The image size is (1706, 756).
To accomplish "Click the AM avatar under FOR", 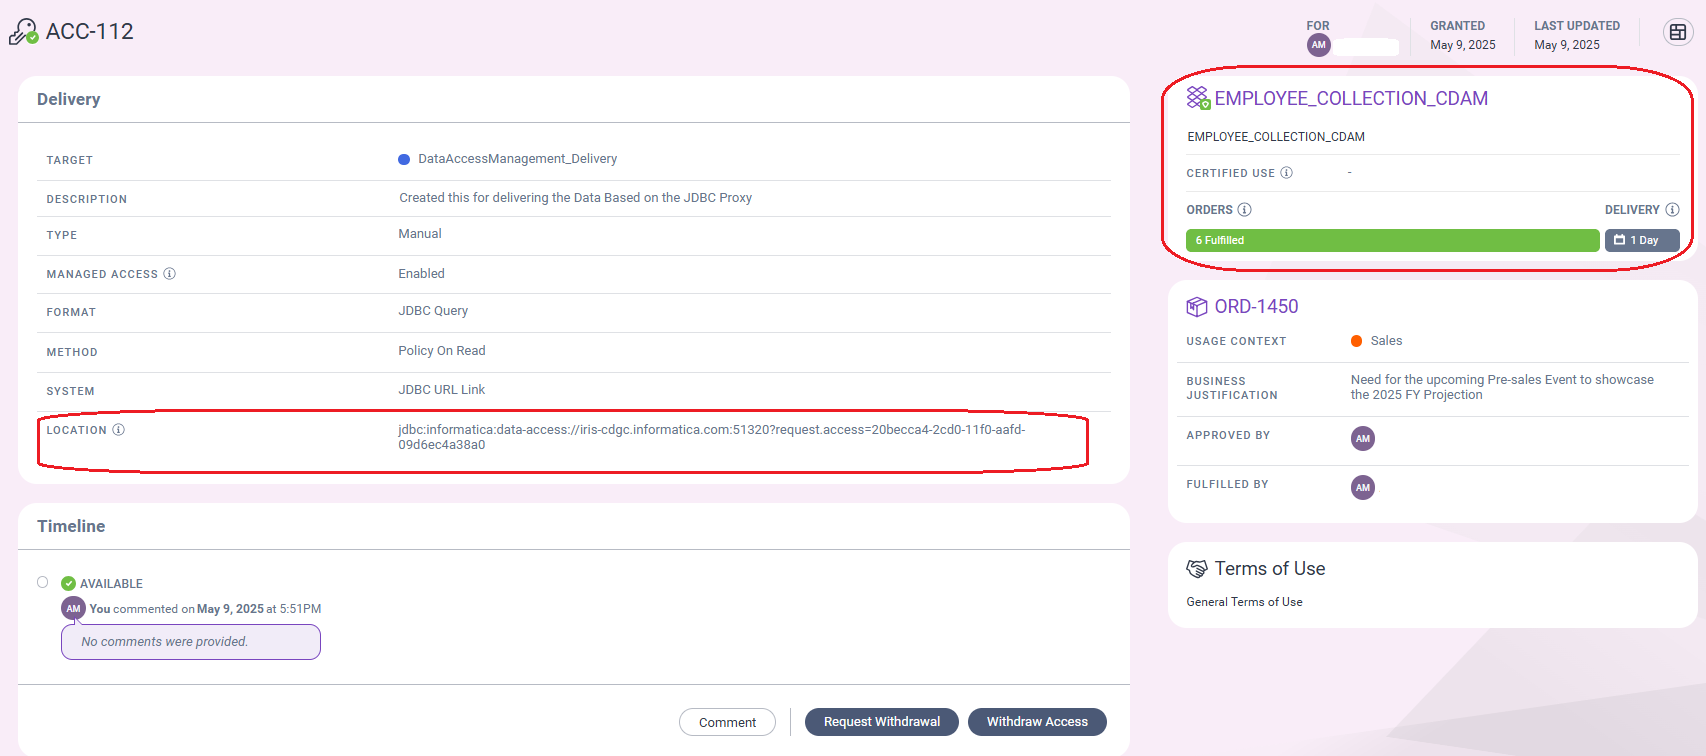I will tap(1319, 45).
